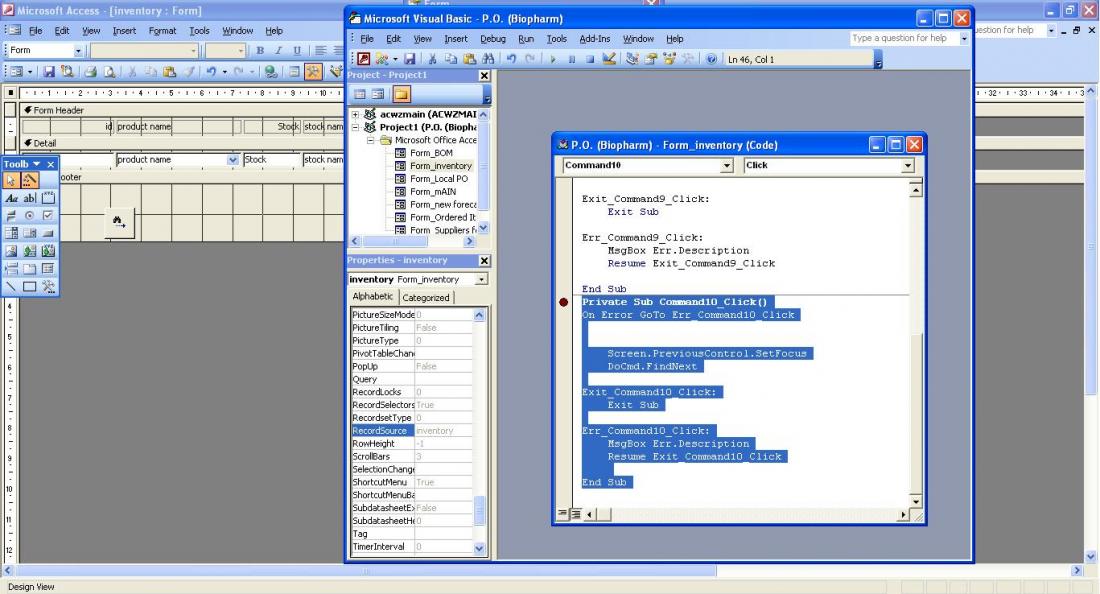The height and width of the screenshot is (594, 1100).
Task: Open the Command10 object dropdown
Action: point(727,166)
